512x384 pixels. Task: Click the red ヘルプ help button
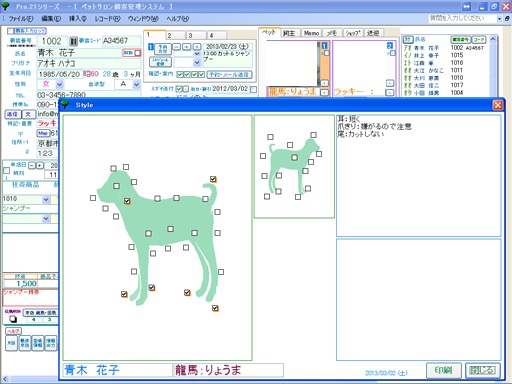[14, 331]
